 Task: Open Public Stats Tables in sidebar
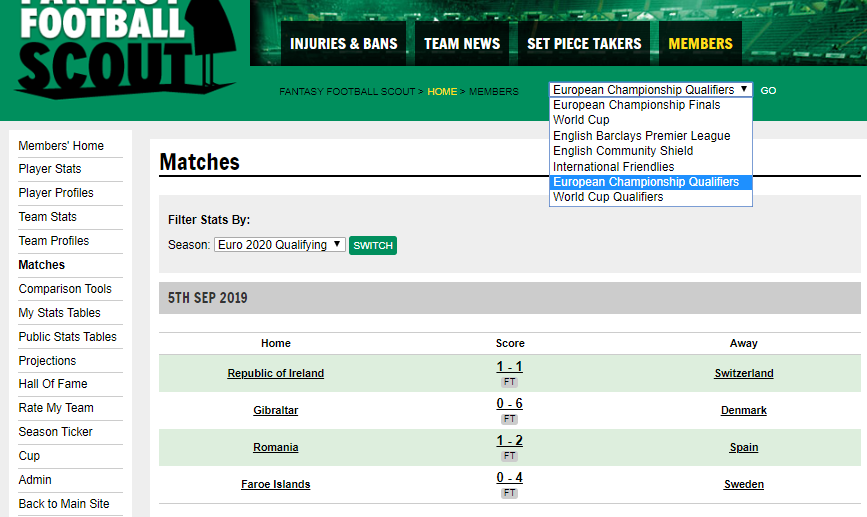click(x=67, y=337)
